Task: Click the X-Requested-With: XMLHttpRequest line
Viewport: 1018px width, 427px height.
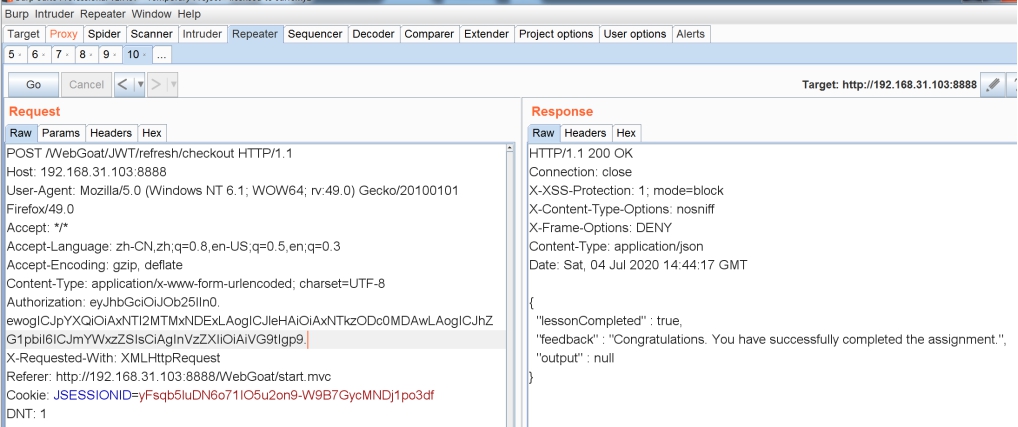Action: 114,358
